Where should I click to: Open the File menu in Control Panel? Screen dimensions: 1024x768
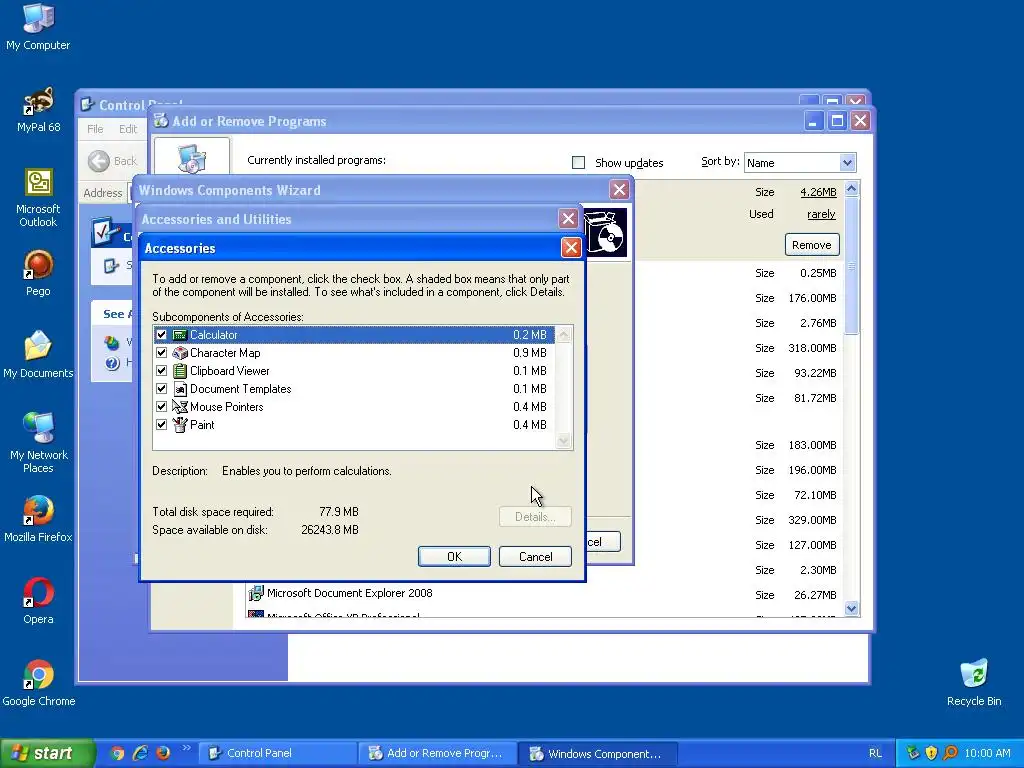pos(95,129)
